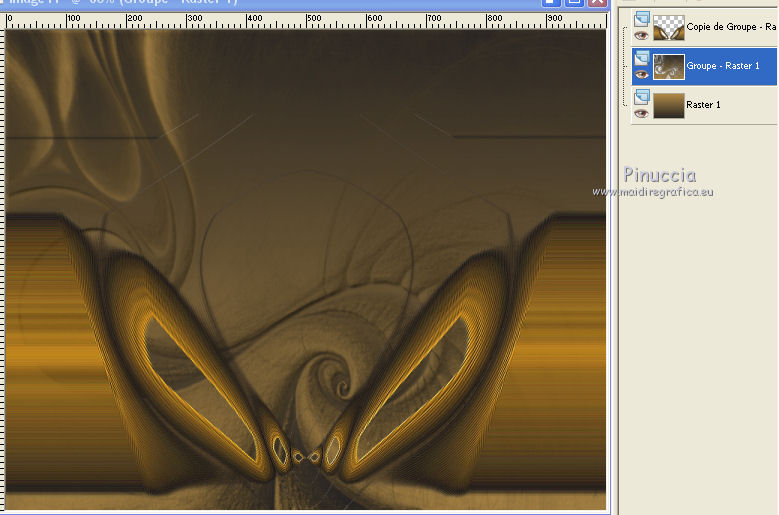This screenshot has height=515, width=779.
Task: Select the Copie de Groupe layer thumbnail
Action: point(669,27)
